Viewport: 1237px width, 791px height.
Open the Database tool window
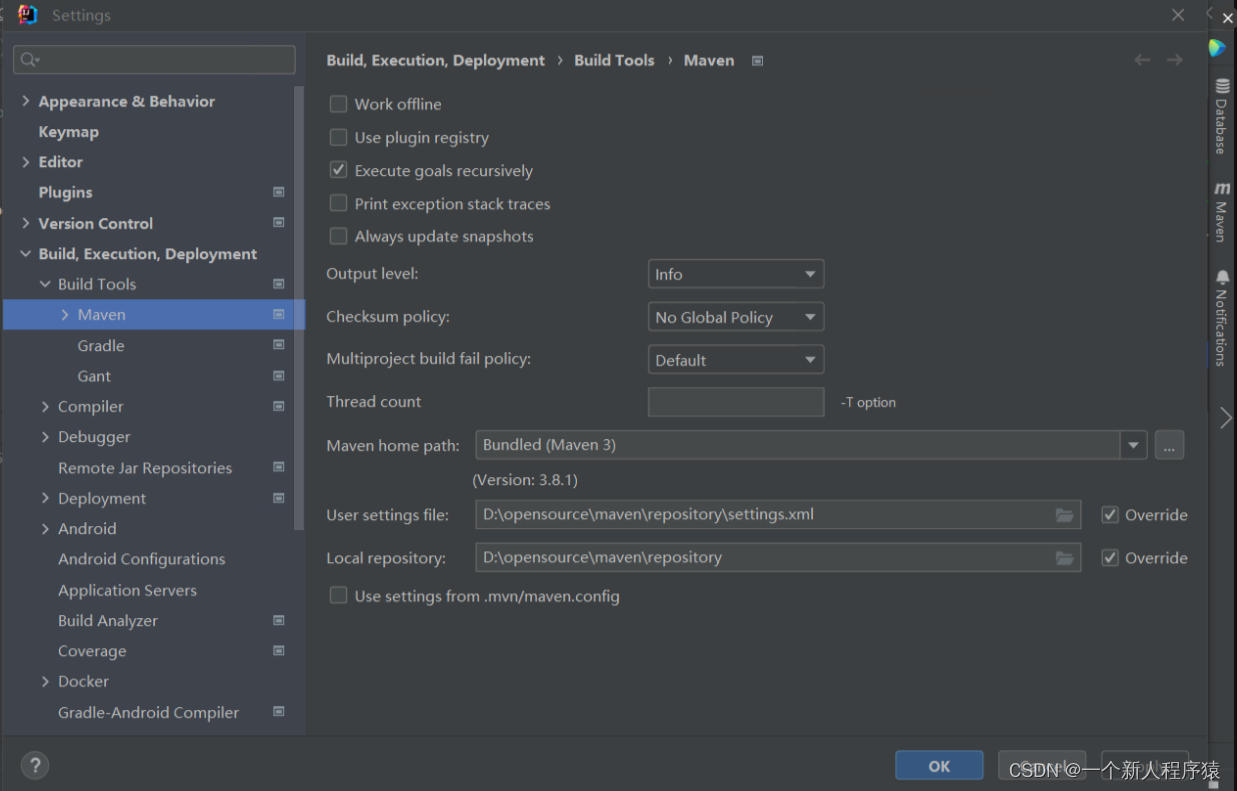1222,116
